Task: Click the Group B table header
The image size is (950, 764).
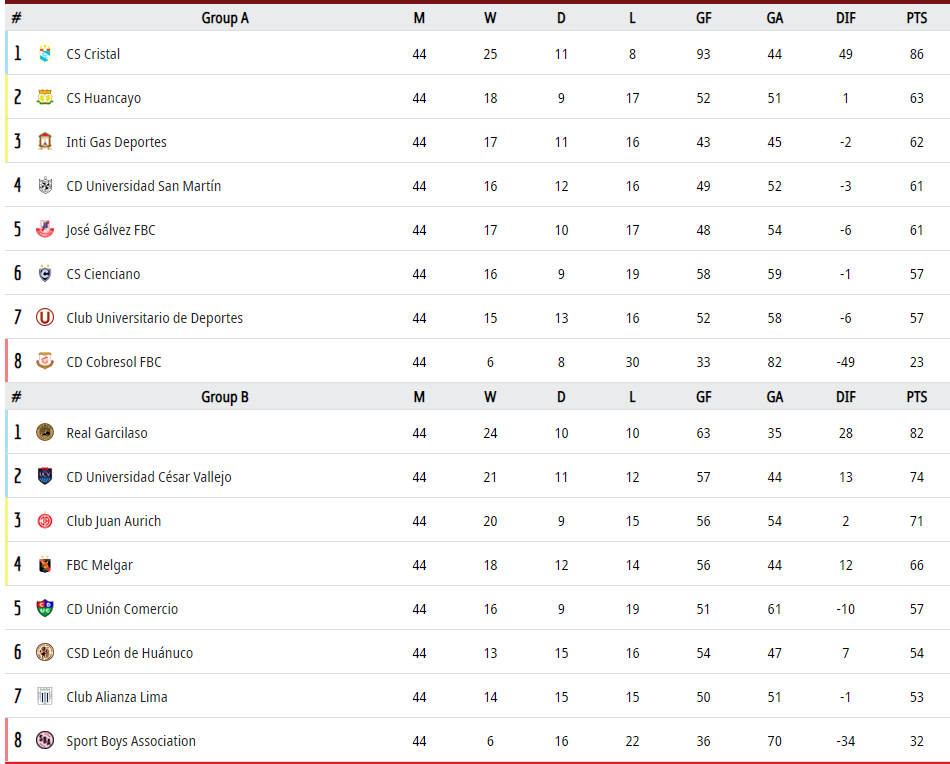Action: pos(225,397)
